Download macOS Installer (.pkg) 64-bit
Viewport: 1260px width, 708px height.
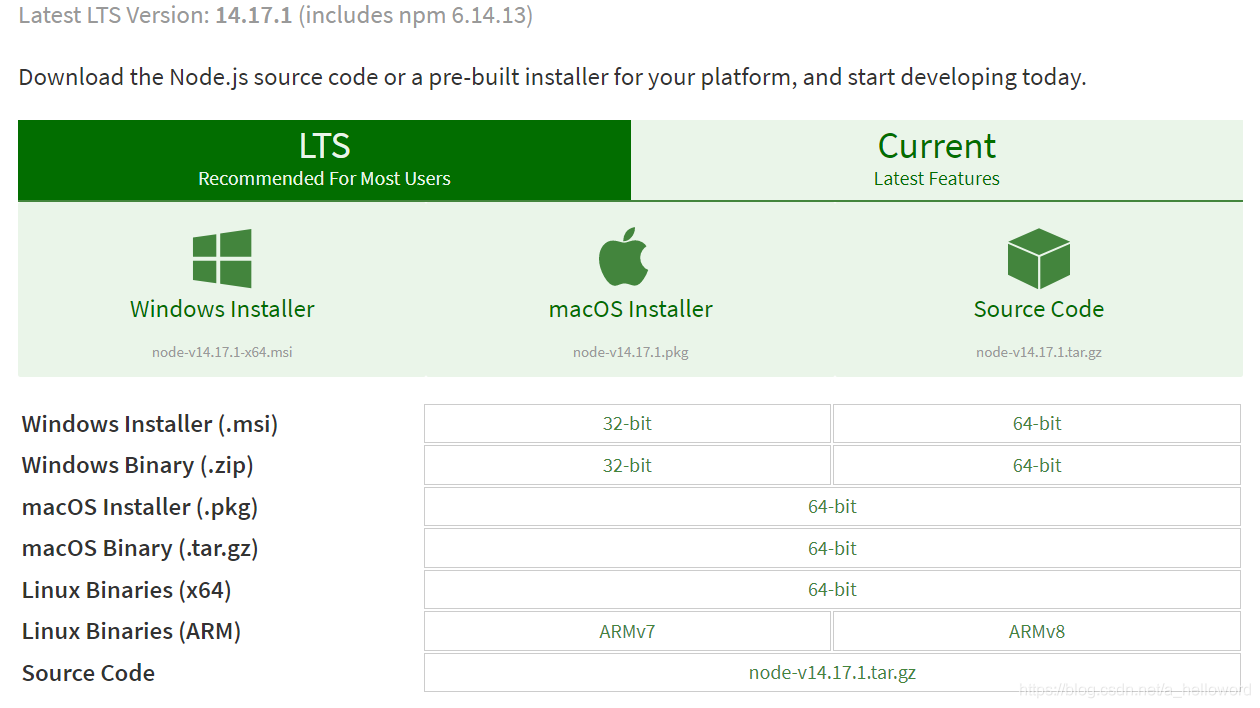tap(832, 507)
